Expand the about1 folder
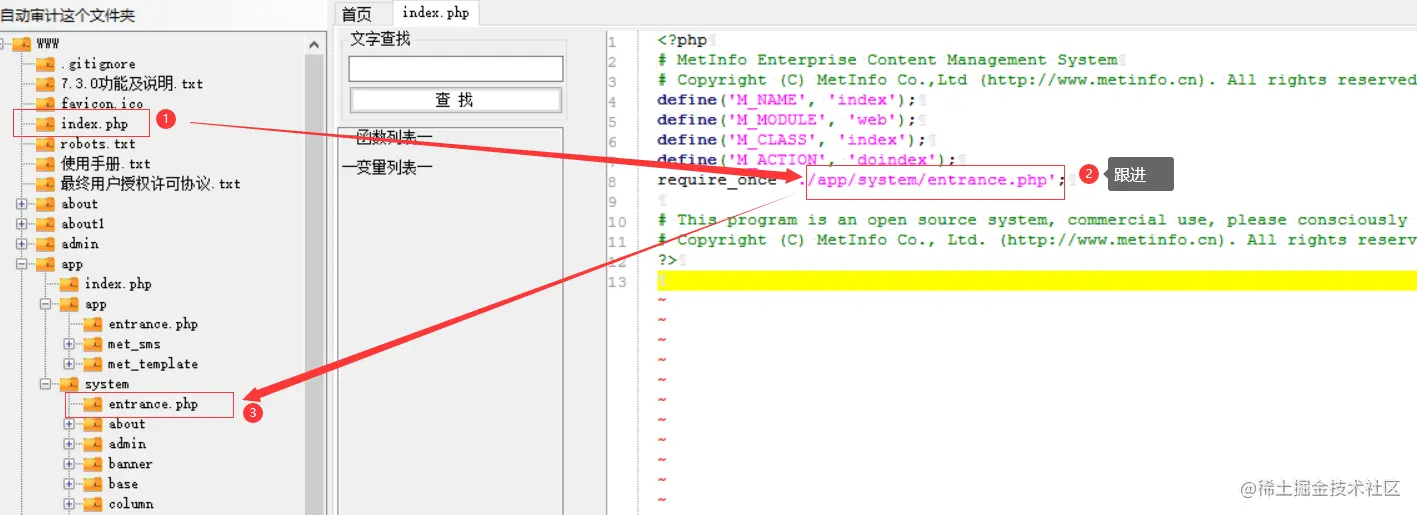Screen dimensions: 1417x515 22,224
